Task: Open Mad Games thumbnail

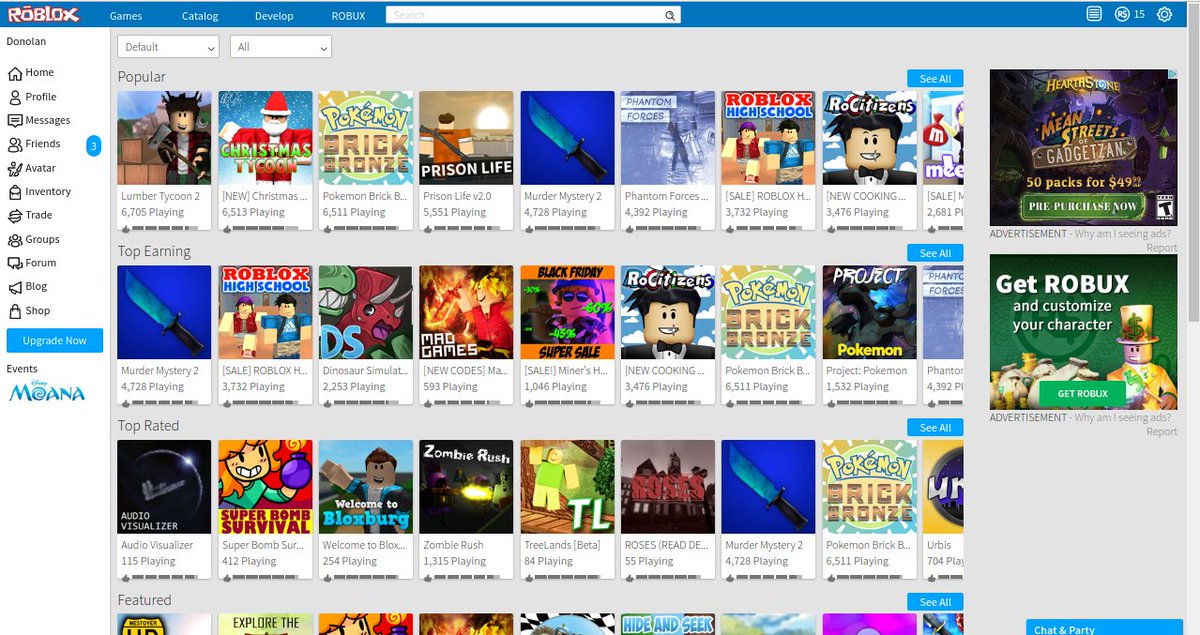Action: (467, 312)
